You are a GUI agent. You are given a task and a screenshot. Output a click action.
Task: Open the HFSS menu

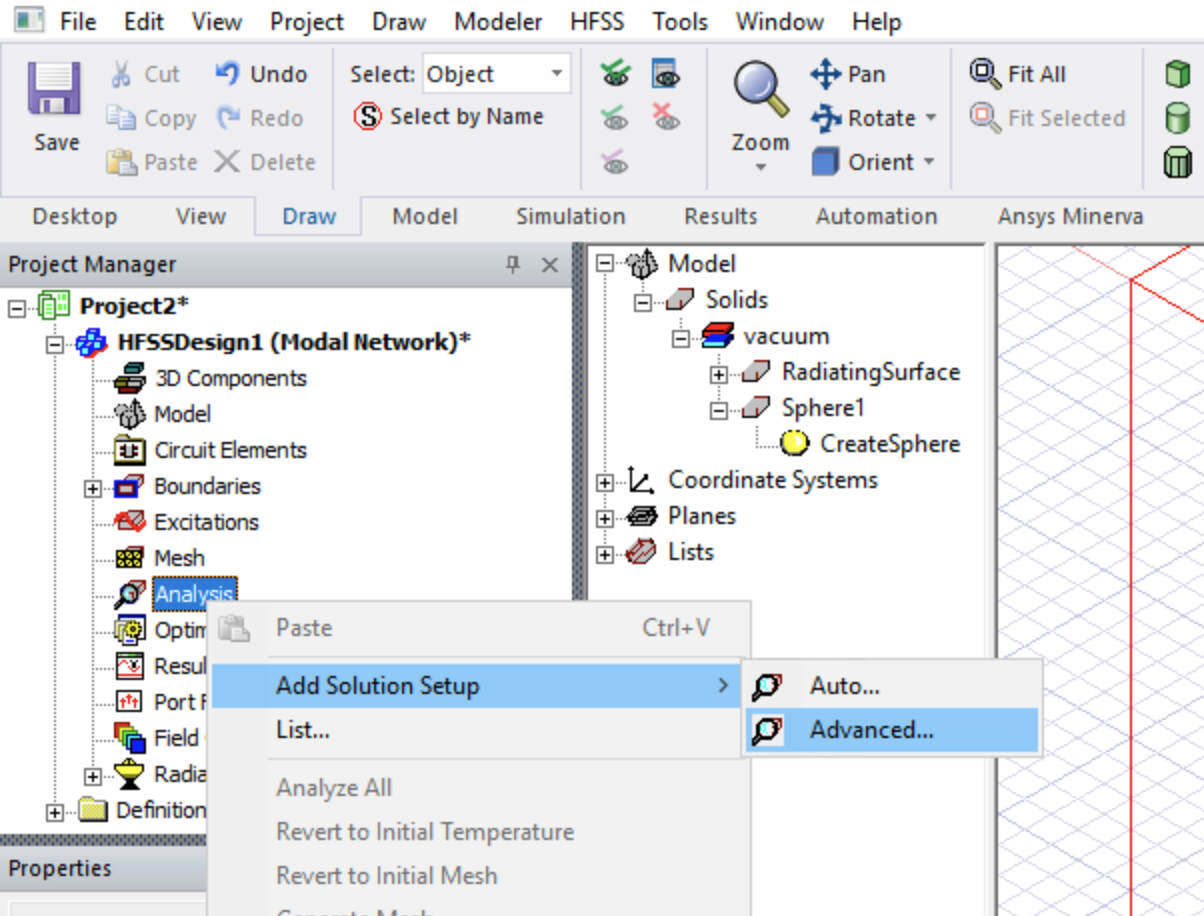(x=597, y=21)
